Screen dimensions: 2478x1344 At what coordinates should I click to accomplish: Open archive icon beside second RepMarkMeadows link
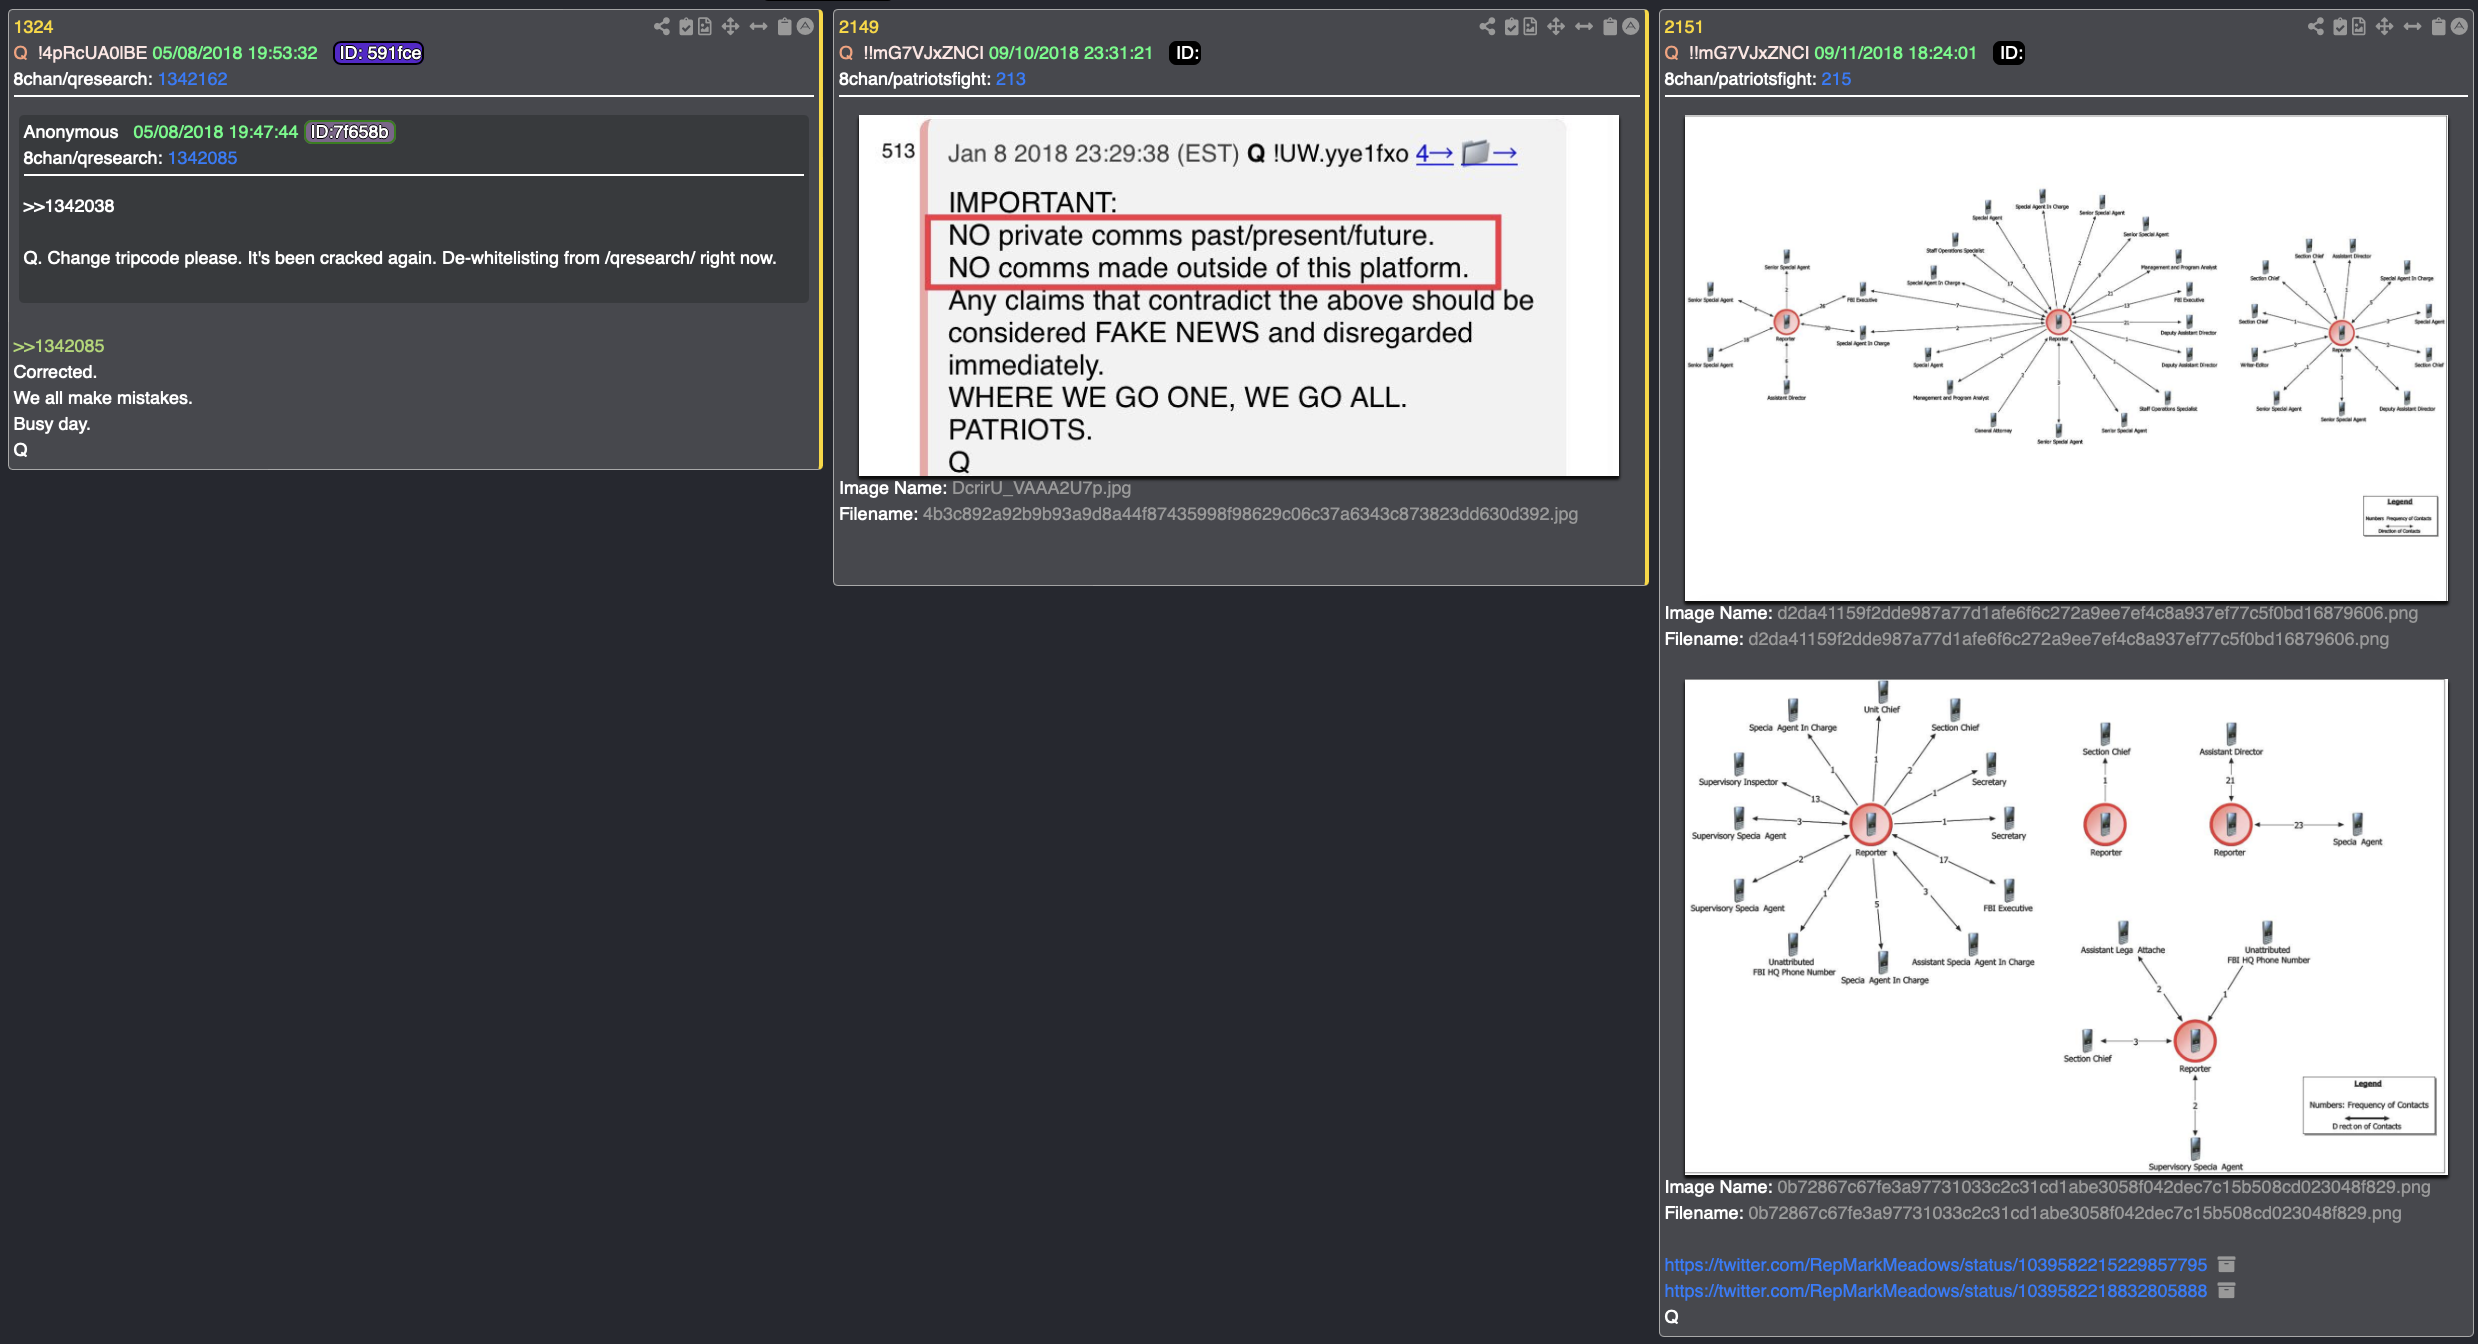pyautogui.click(x=2227, y=1291)
